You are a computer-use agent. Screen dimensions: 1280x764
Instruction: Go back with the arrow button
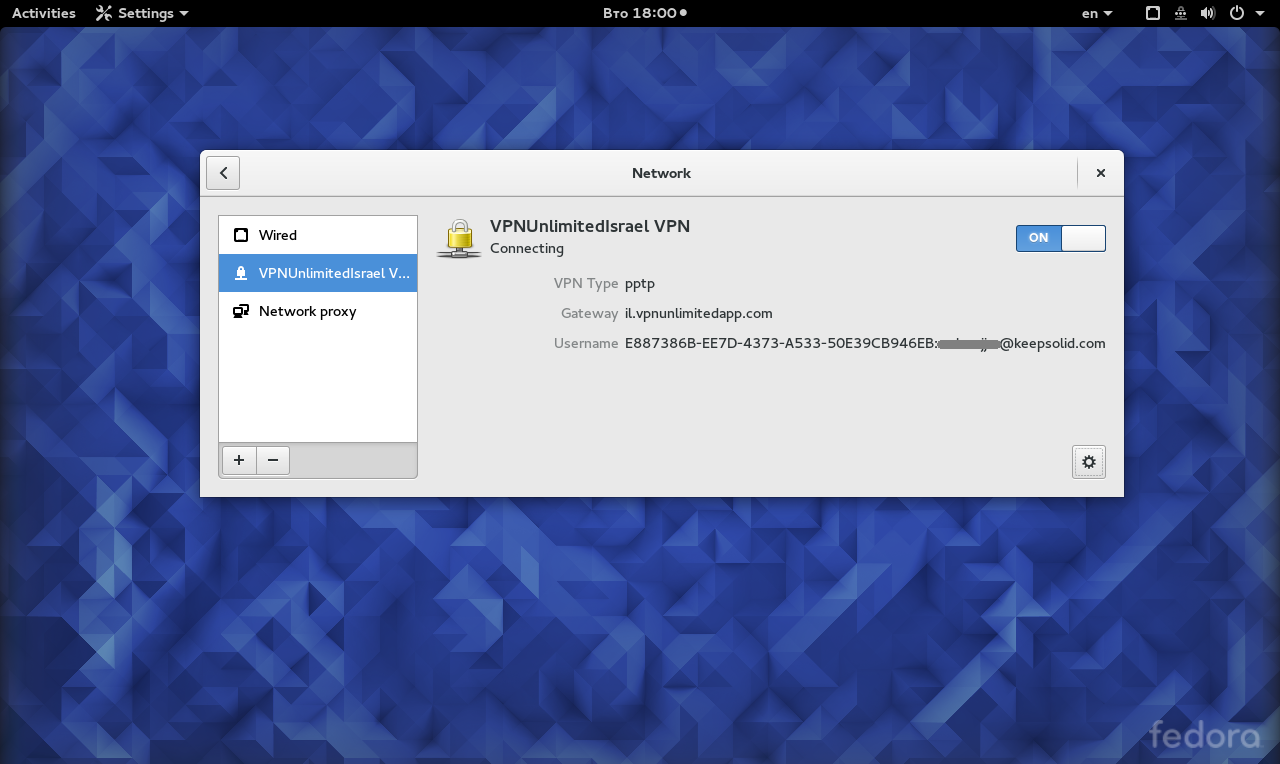pyautogui.click(x=223, y=173)
